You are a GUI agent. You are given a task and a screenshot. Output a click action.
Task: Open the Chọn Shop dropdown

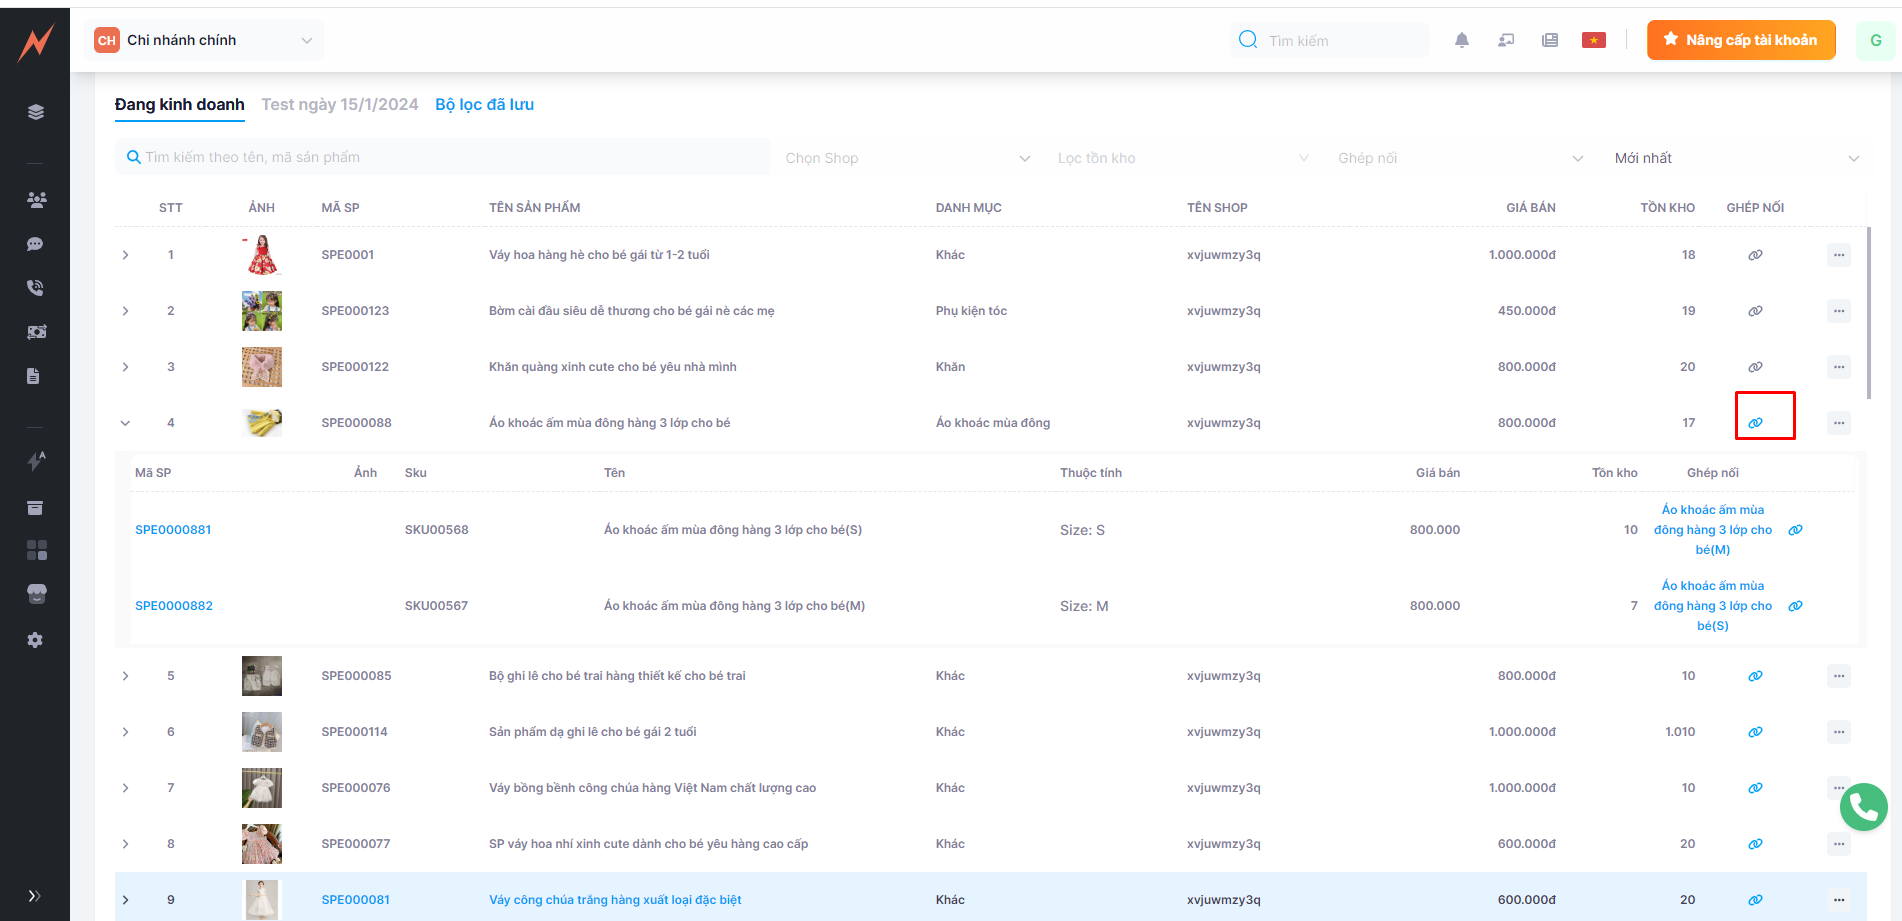point(907,158)
